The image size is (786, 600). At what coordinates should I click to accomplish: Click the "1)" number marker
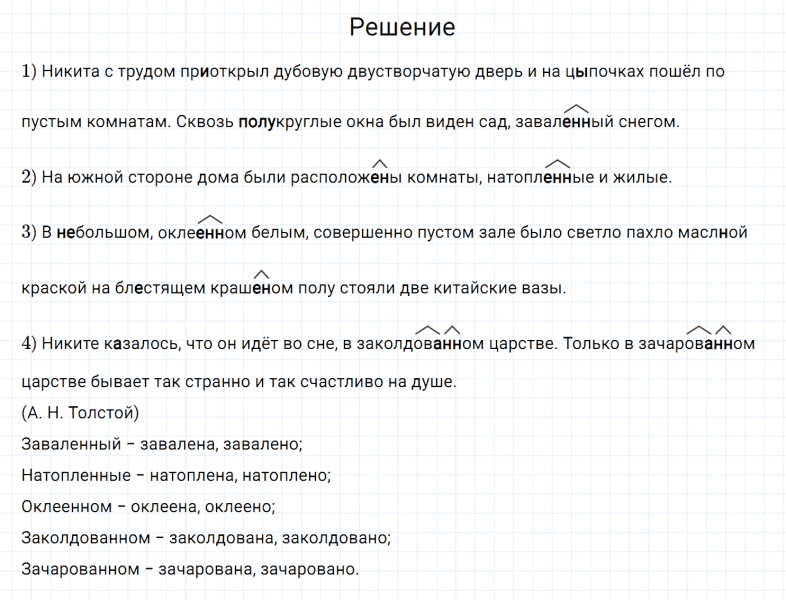29,71
